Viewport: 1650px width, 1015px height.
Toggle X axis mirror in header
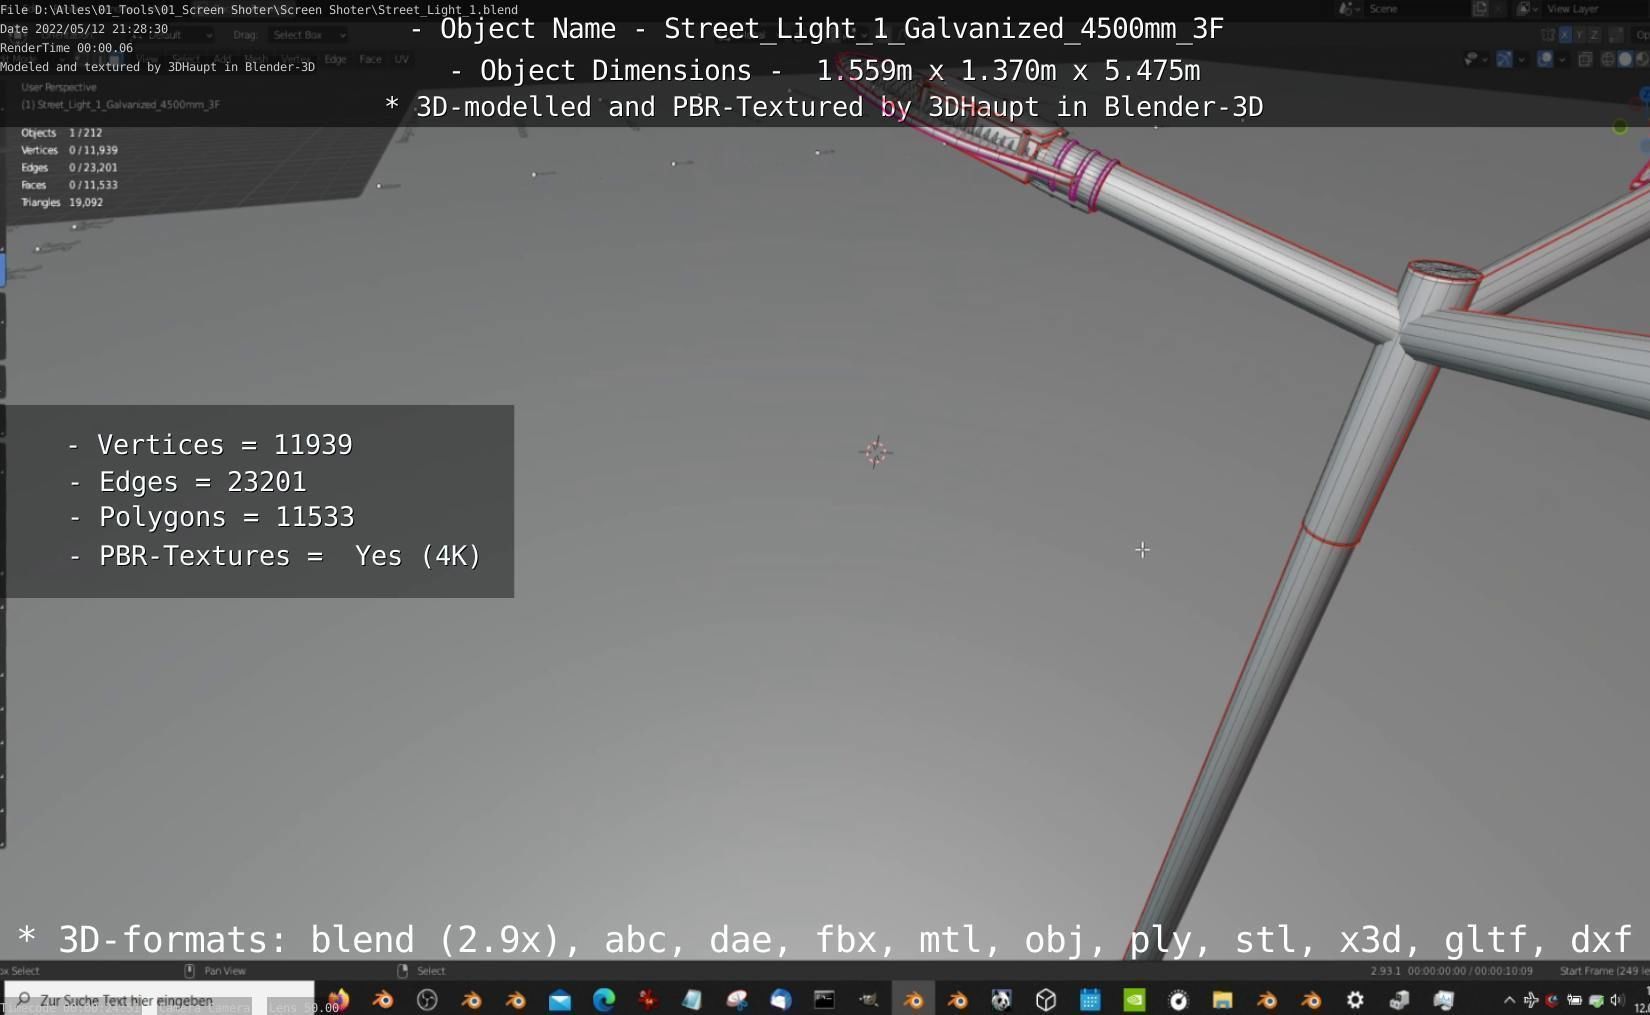[1565, 35]
